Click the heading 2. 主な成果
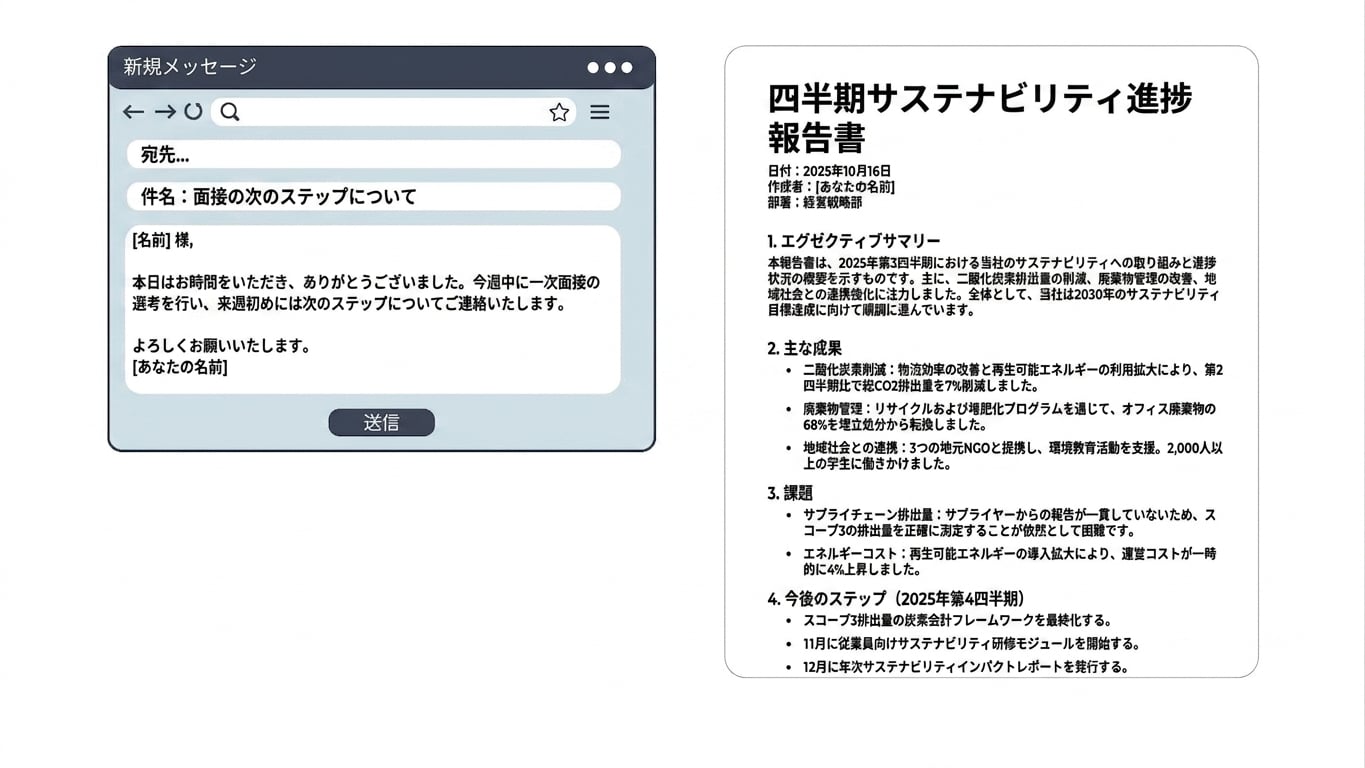 805,348
